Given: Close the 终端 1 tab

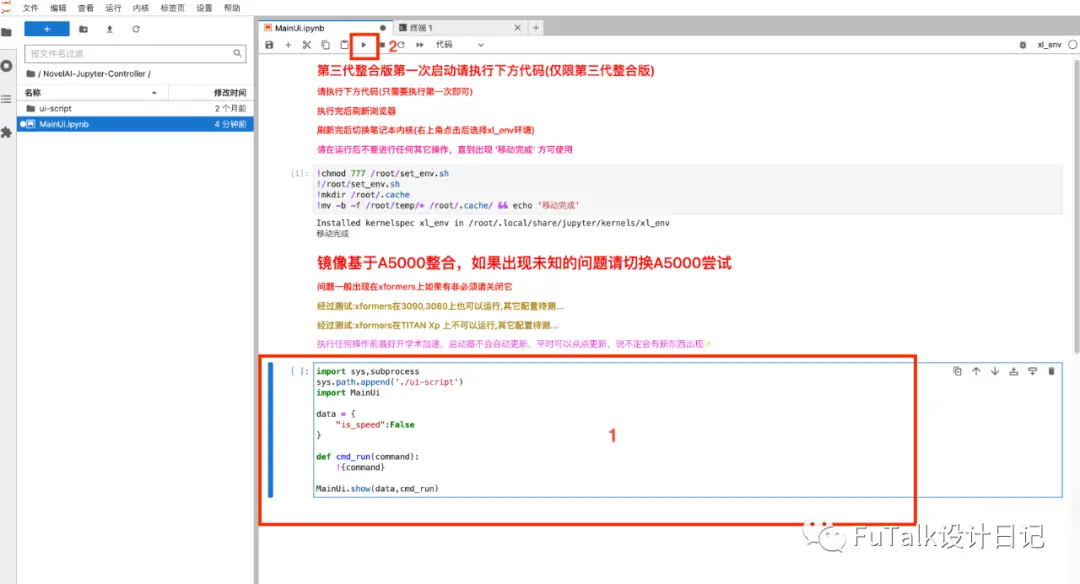Looking at the screenshot, I should point(517,28).
